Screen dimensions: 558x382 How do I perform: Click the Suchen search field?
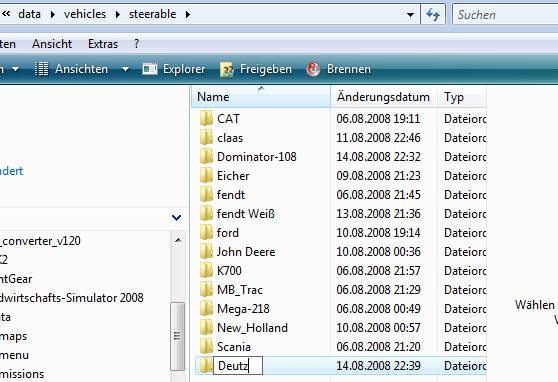tap(505, 15)
